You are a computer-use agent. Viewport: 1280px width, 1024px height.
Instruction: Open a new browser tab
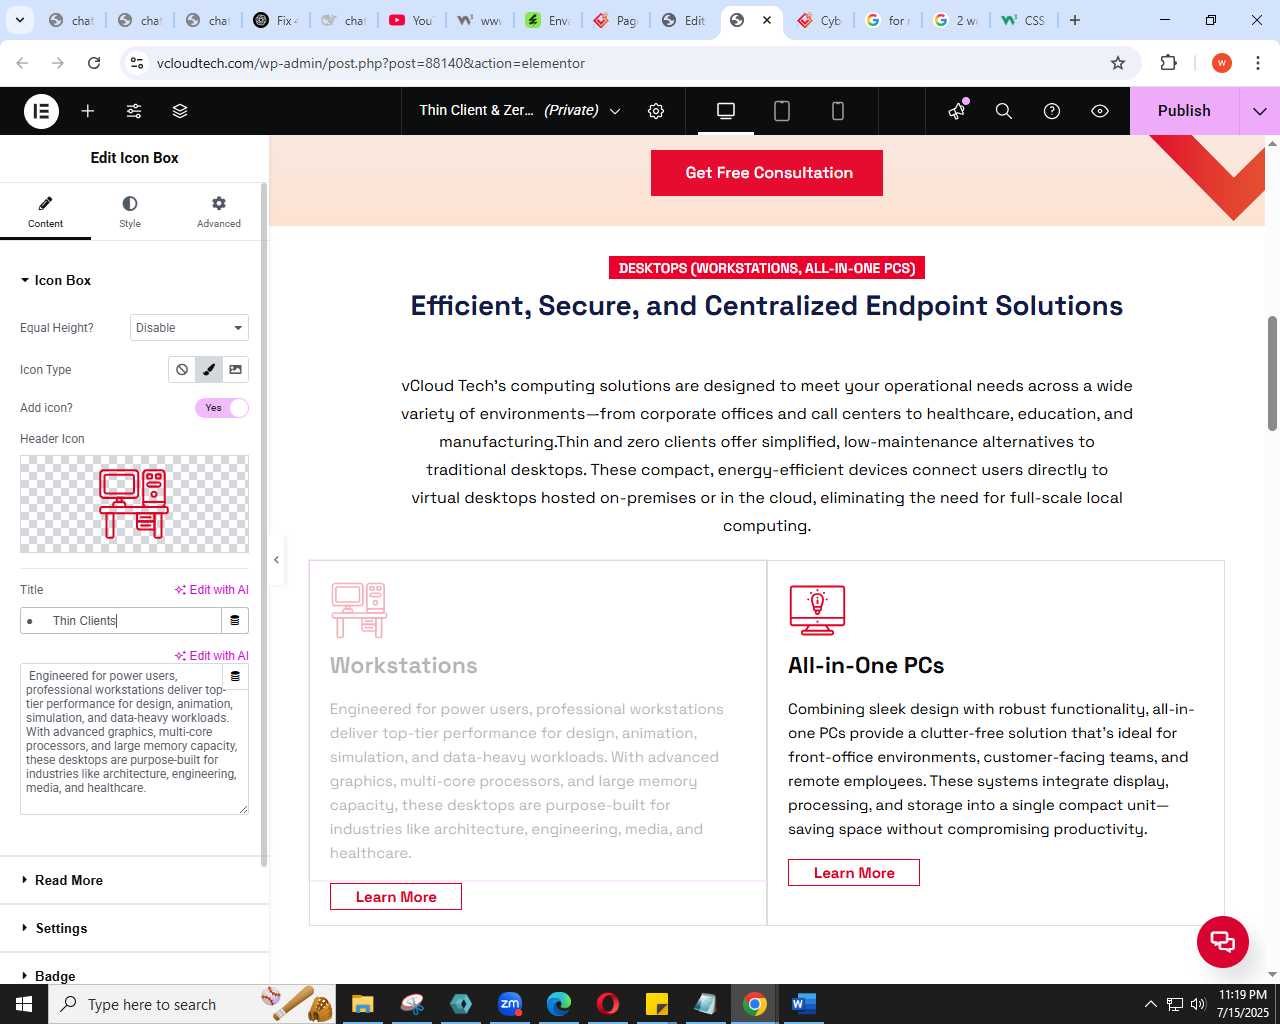(x=1075, y=20)
